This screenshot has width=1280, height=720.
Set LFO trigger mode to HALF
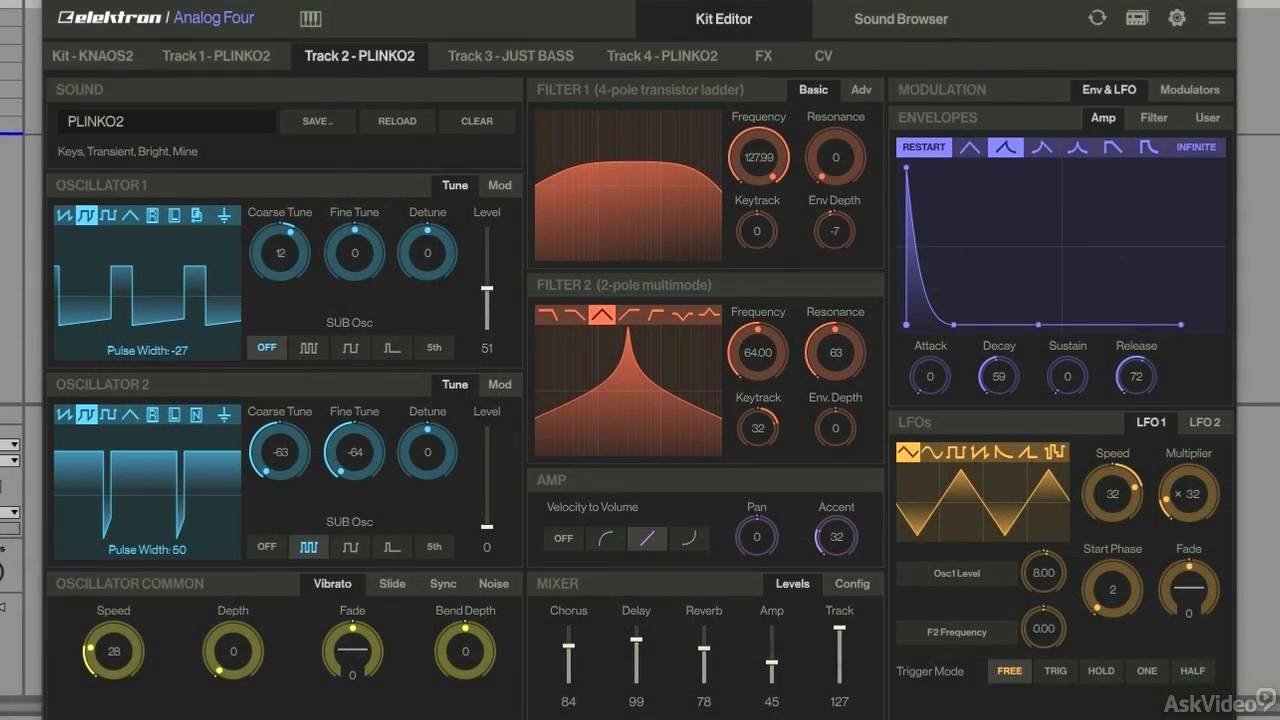[1192, 671]
